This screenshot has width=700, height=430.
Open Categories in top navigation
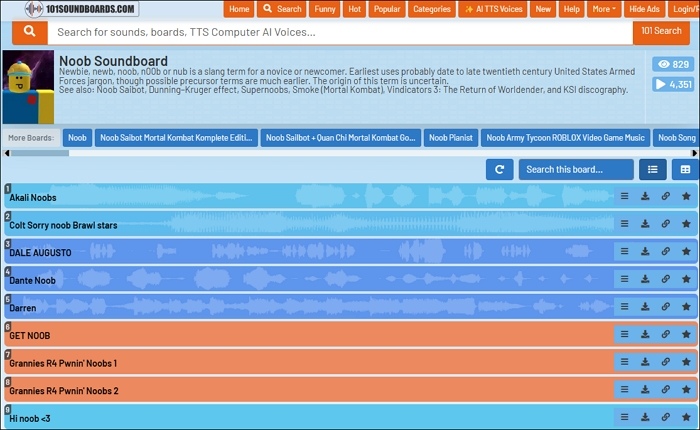pyautogui.click(x=432, y=9)
